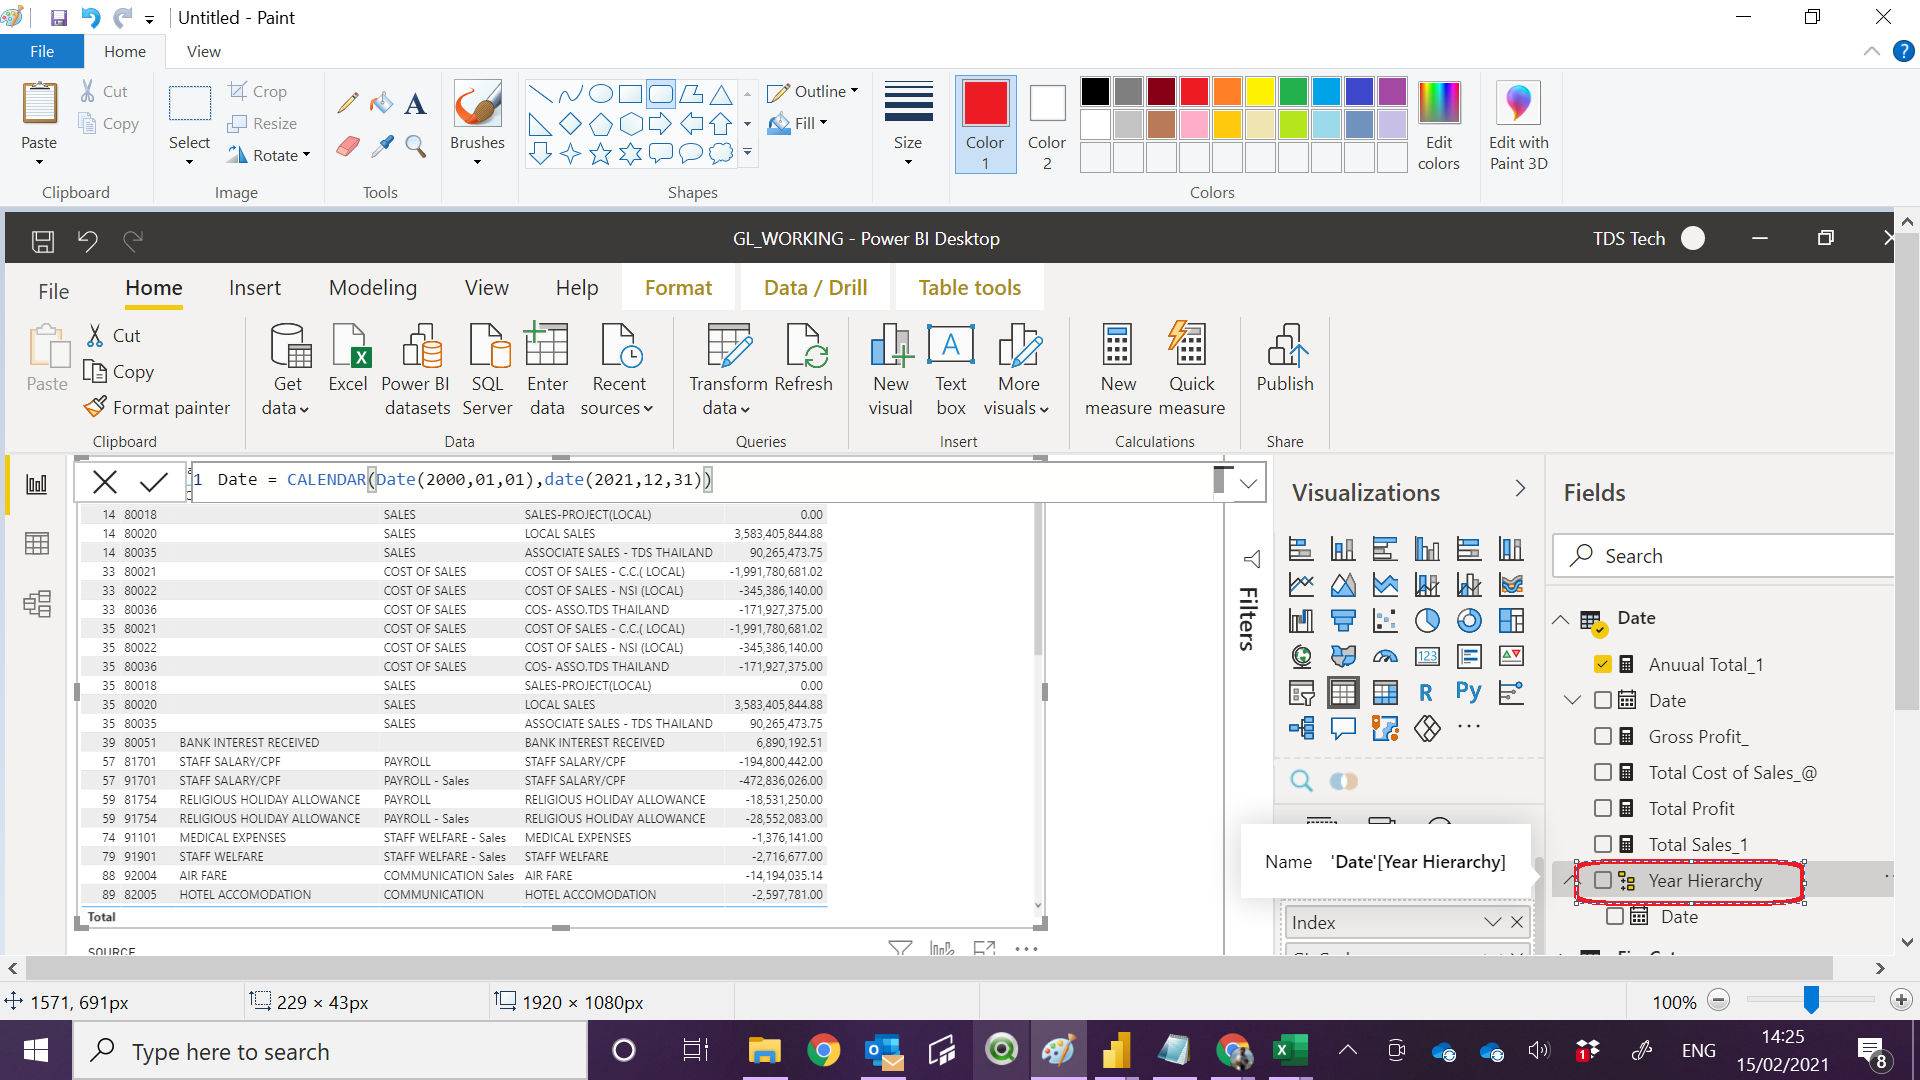The width and height of the screenshot is (1920, 1080).
Task: Select the Fill with color bucket tool
Action: point(381,103)
